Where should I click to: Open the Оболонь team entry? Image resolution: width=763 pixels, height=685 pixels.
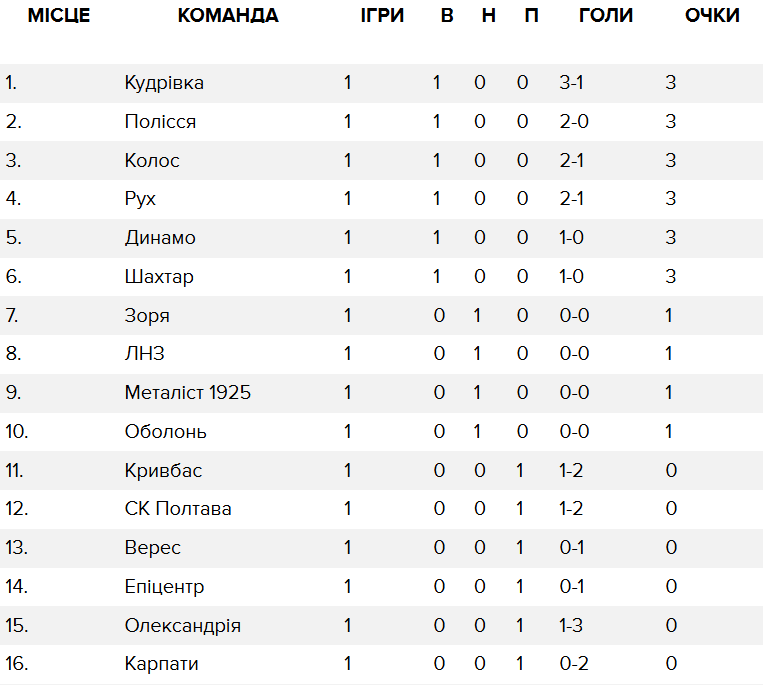click(165, 432)
